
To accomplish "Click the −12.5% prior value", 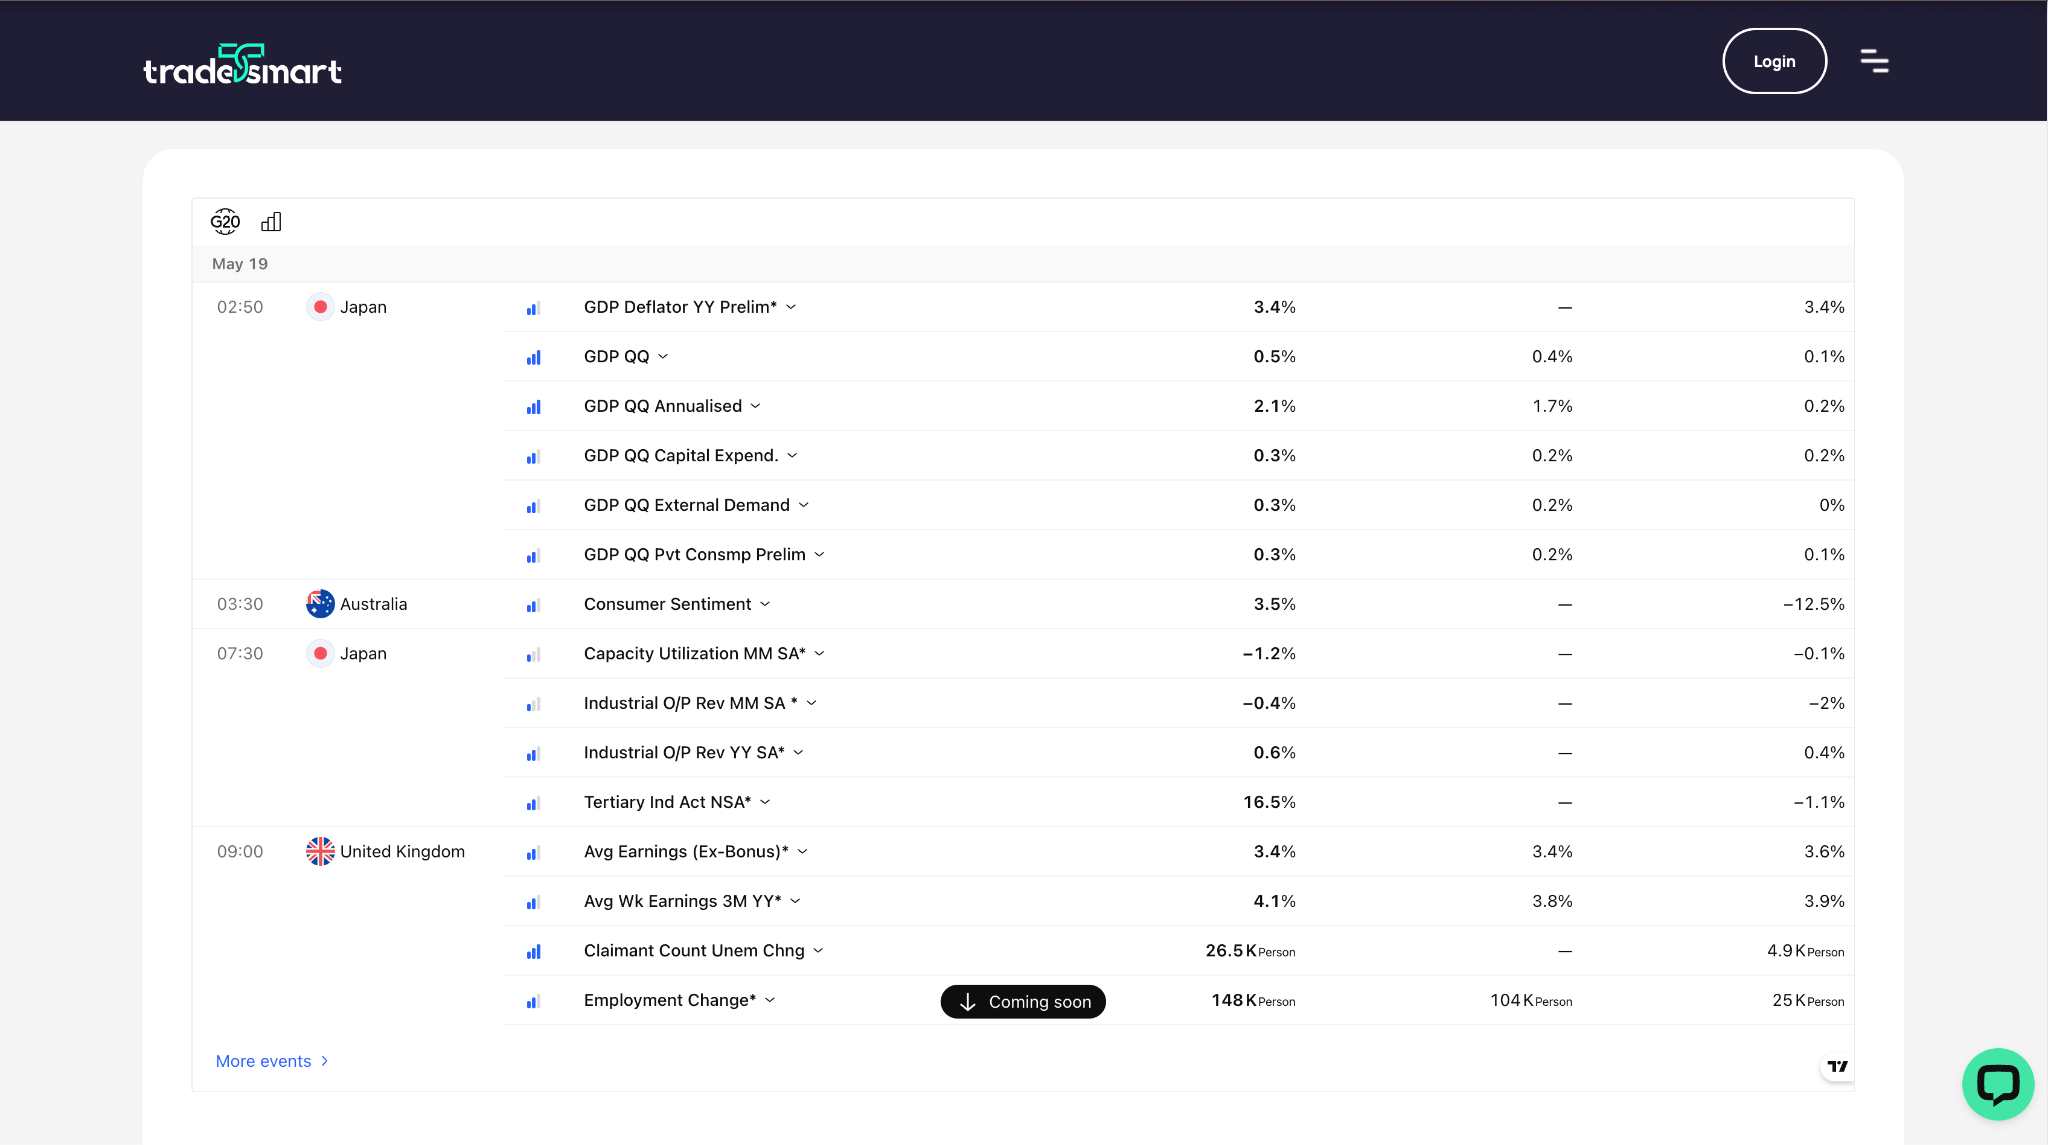I will [1814, 604].
